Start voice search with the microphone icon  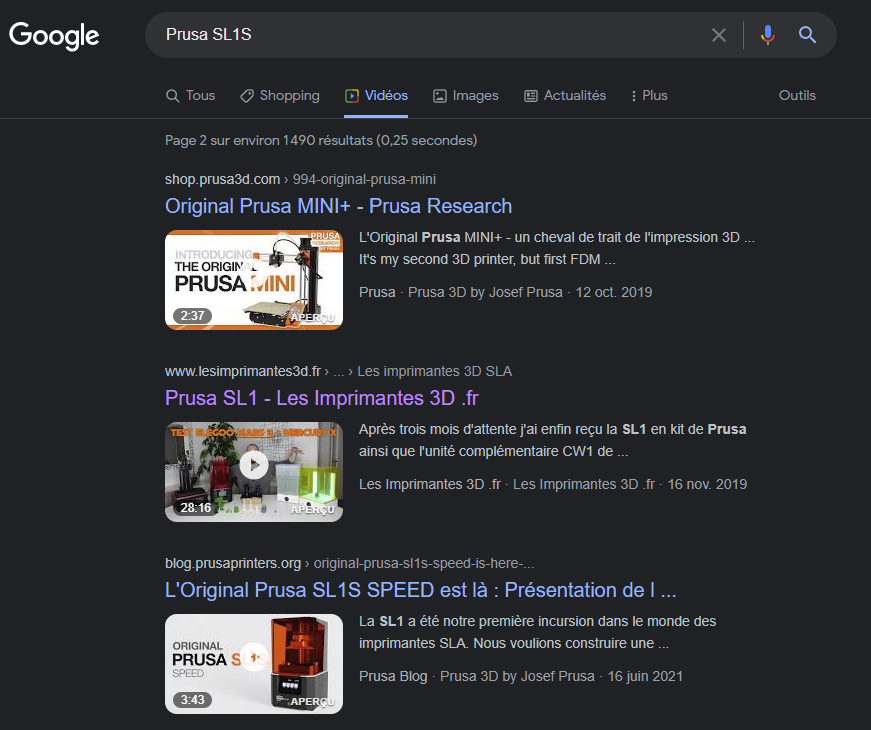pyautogui.click(x=768, y=35)
